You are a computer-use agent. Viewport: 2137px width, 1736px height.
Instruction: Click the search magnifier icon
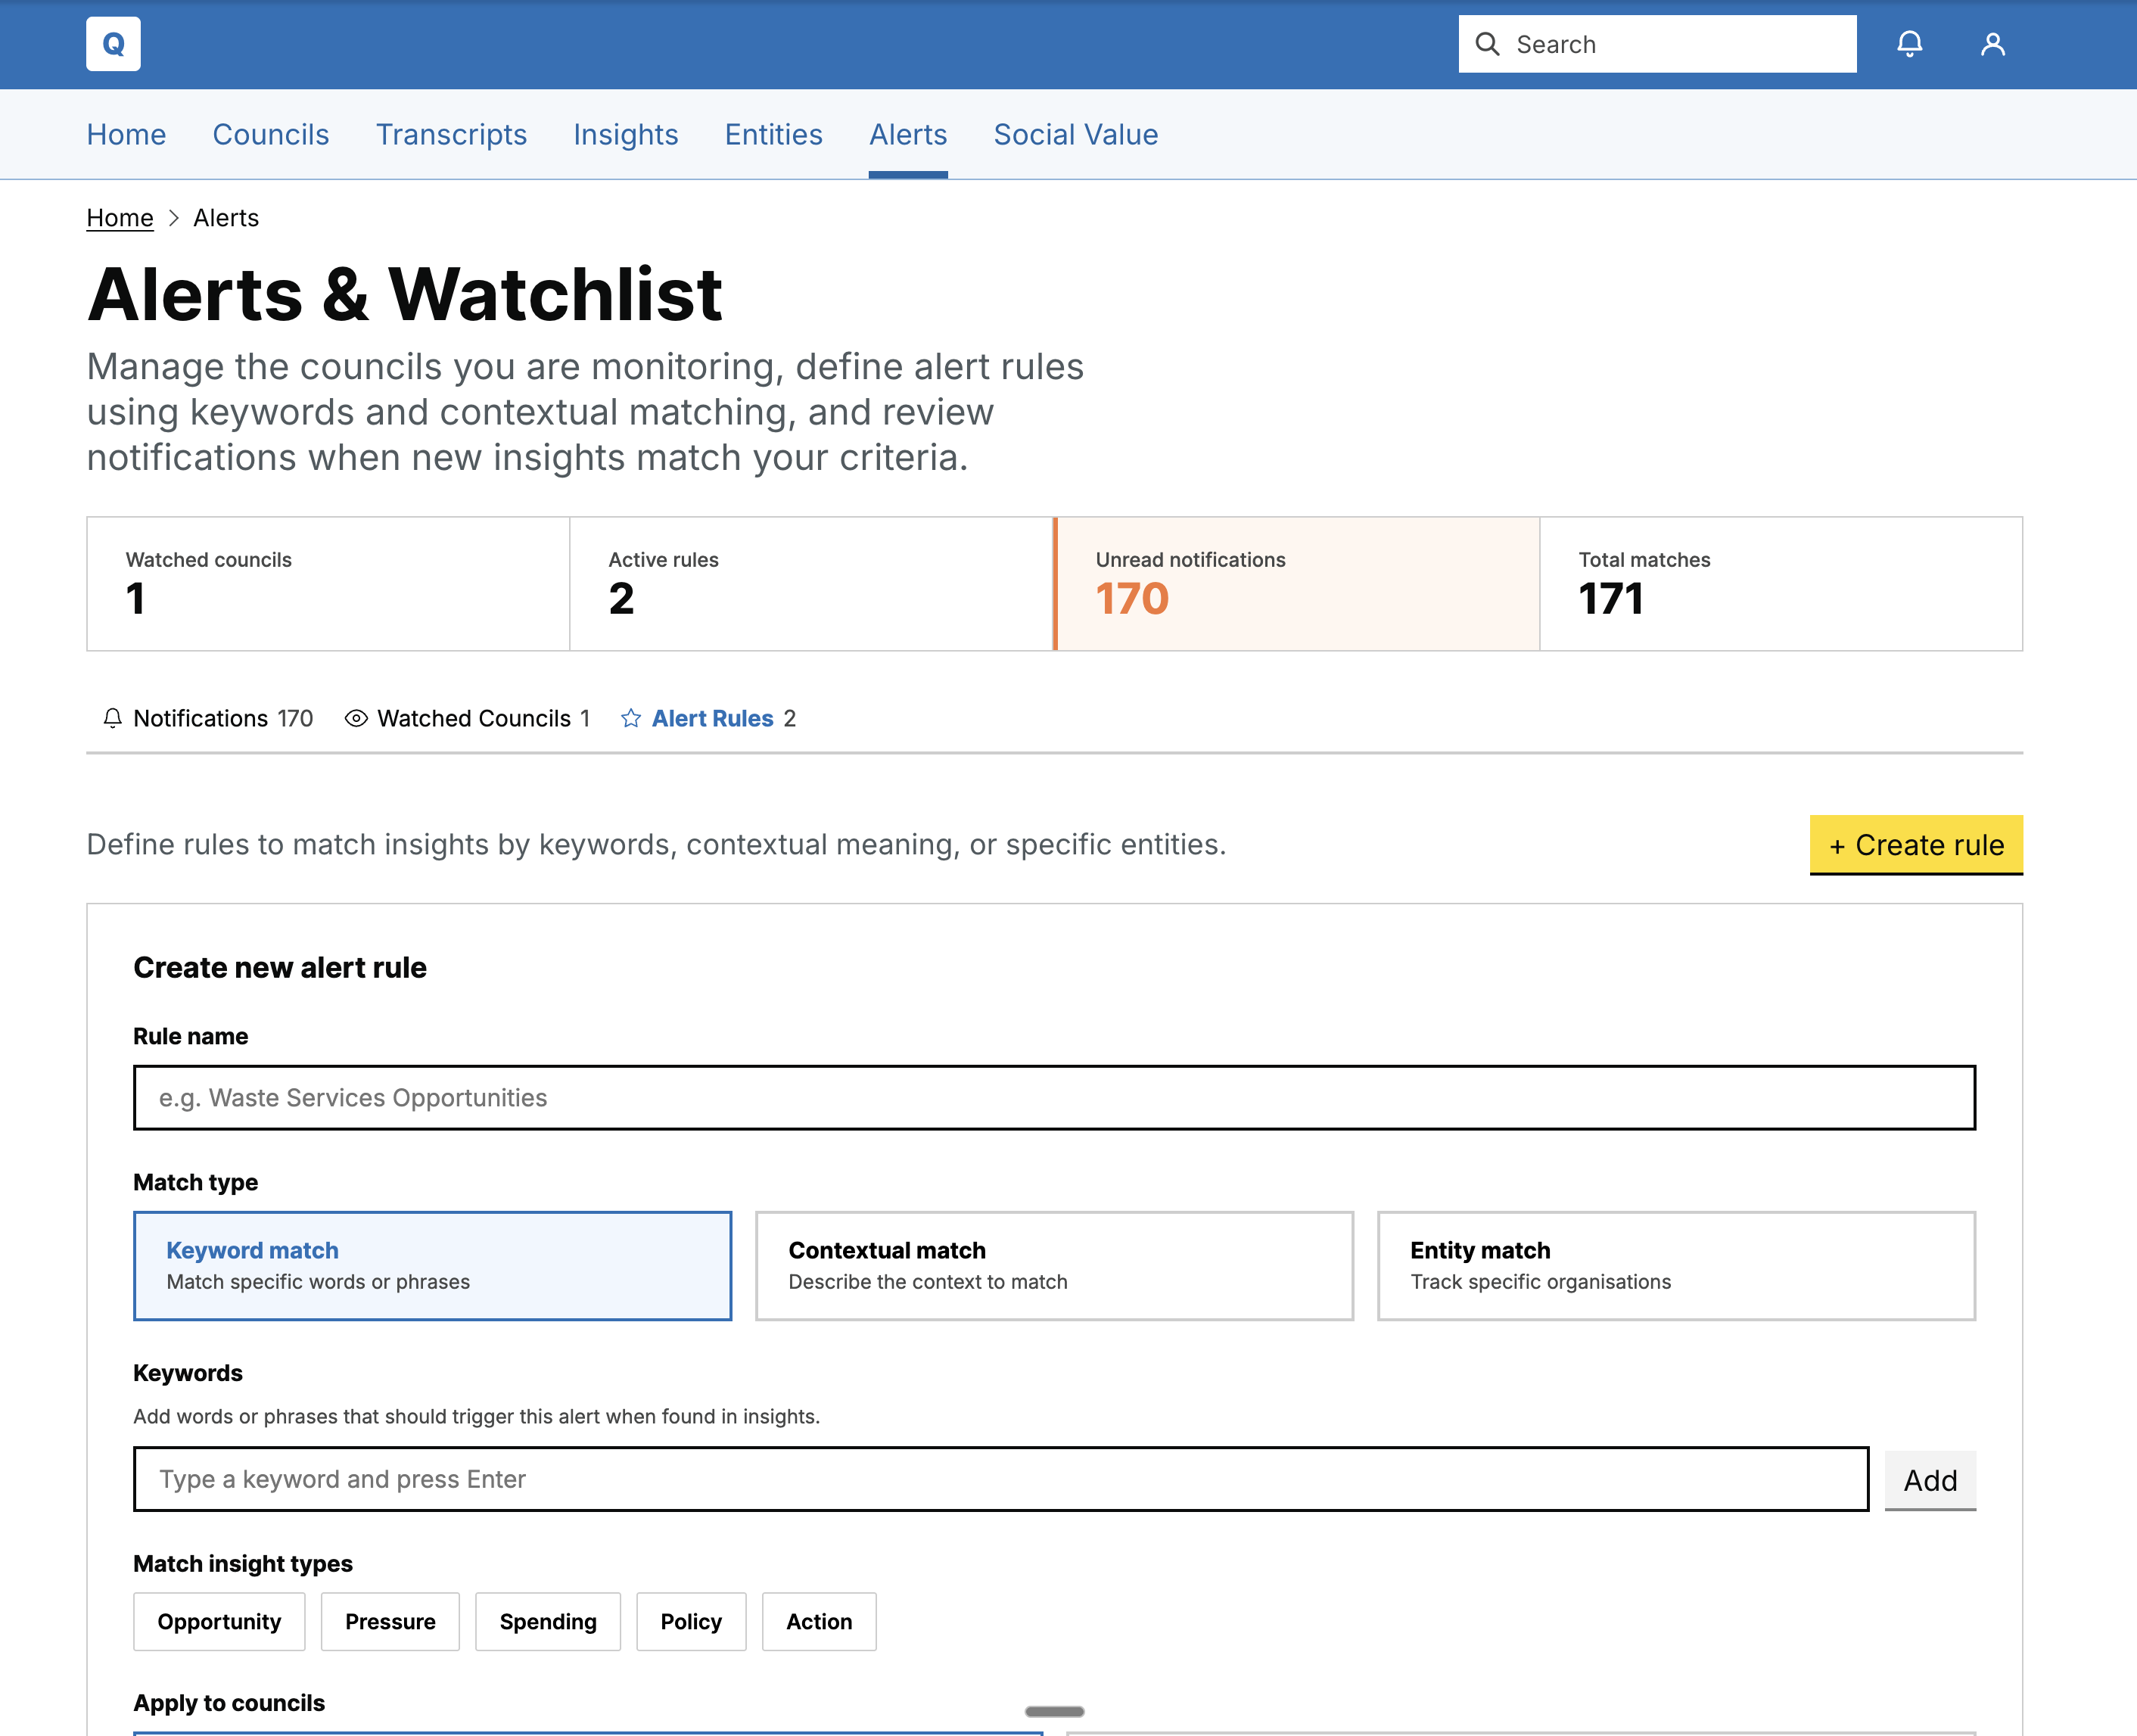pyautogui.click(x=1487, y=44)
